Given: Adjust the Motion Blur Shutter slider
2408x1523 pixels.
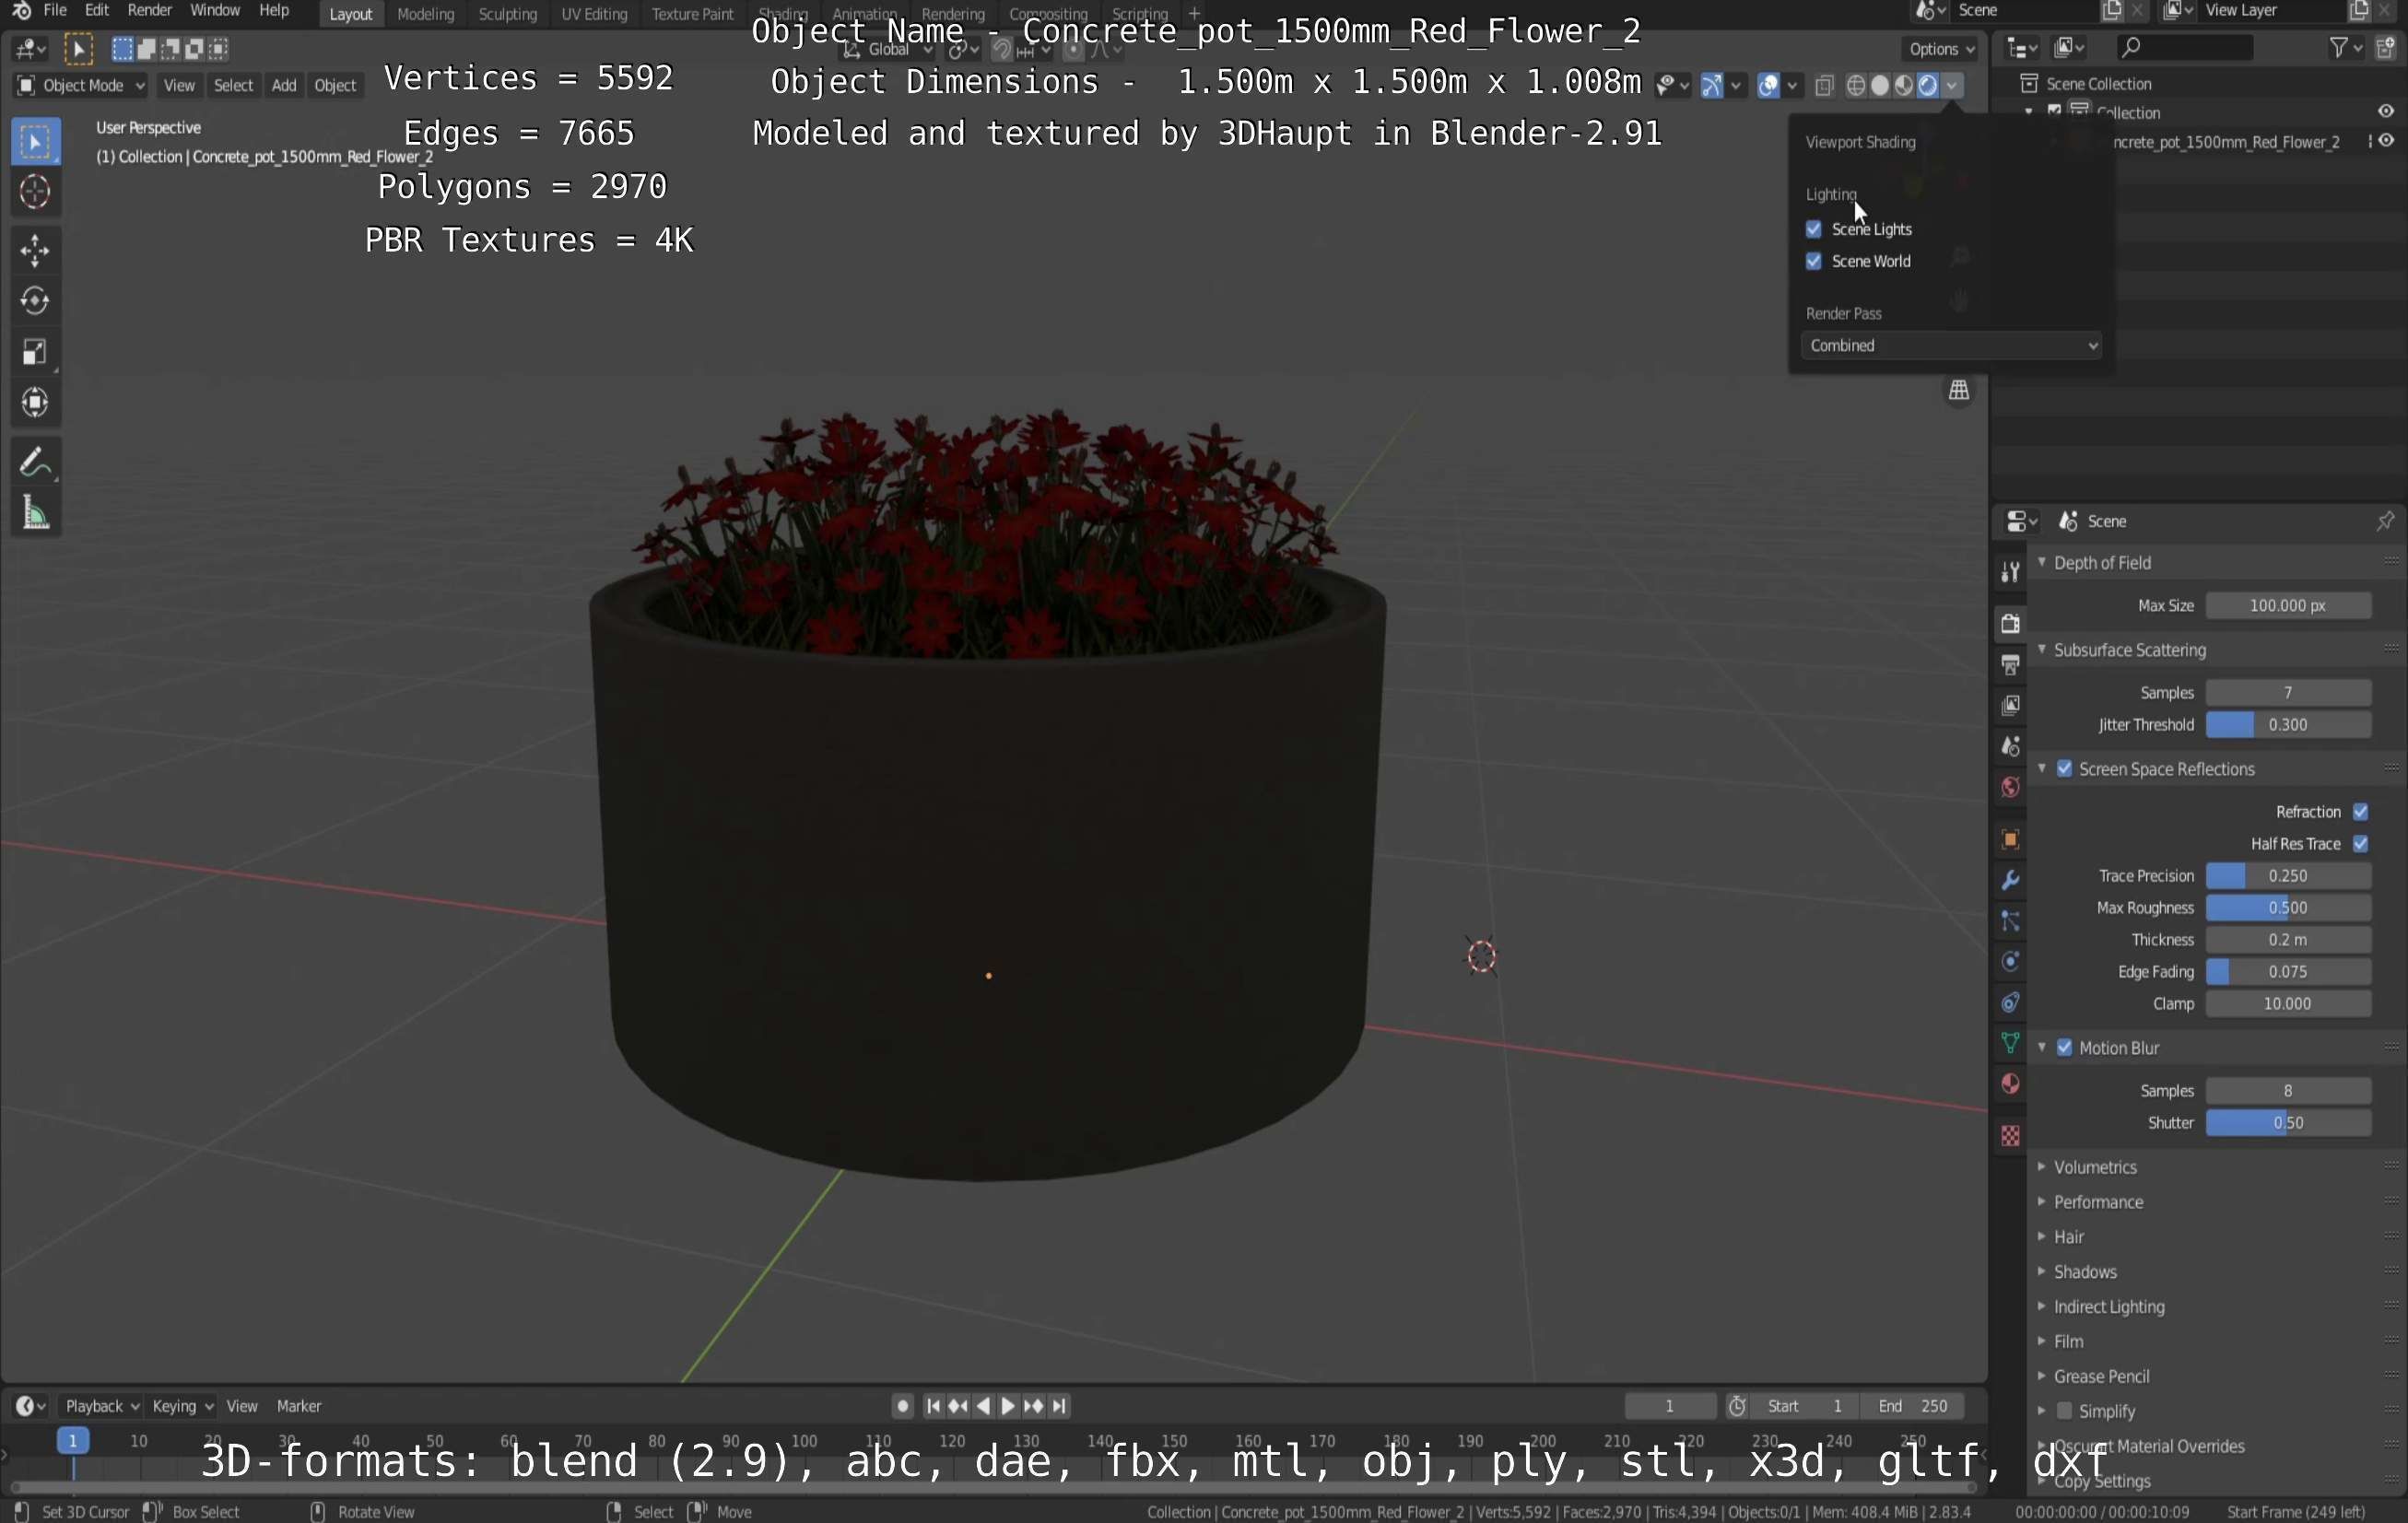Looking at the screenshot, I should tap(2288, 1123).
